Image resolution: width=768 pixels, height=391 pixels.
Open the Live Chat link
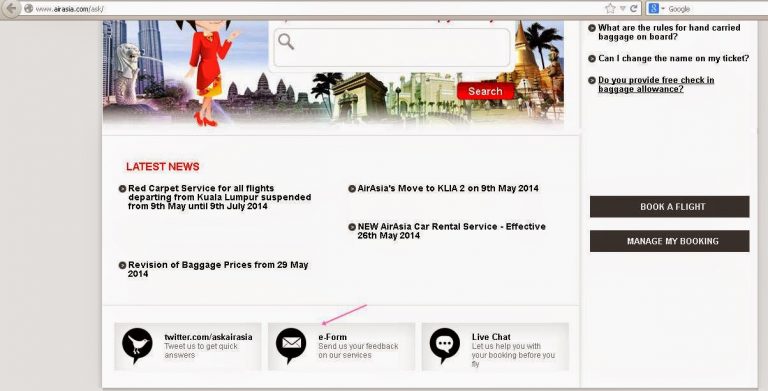click(x=491, y=337)
